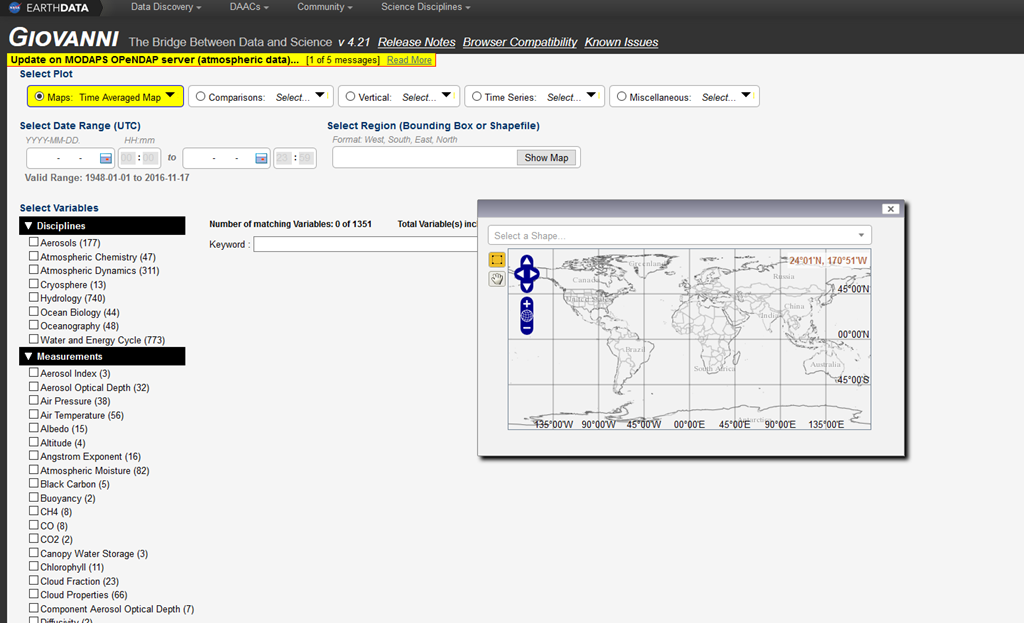Check the Air Pressure checkbox
Screen dimensions: 1024x623
click(x=33, y=400)
